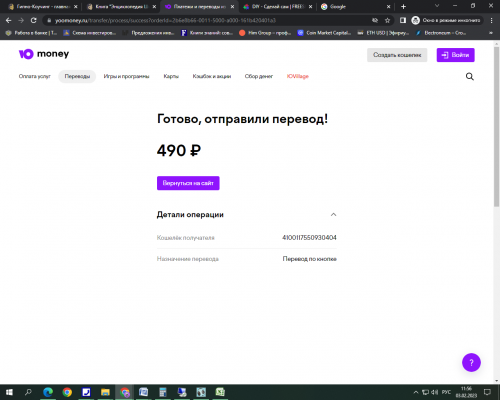The height and width of the screenshot is (400, 500).
Task: Switch to the Google tab
Action: 352,6
